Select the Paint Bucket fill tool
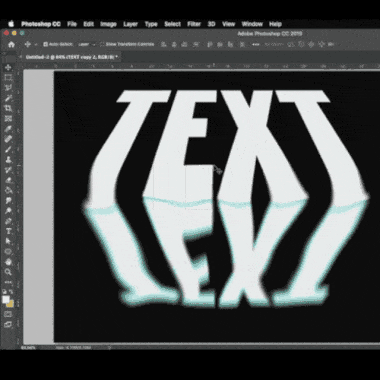The image size is (380, 380). coord(9,190)
